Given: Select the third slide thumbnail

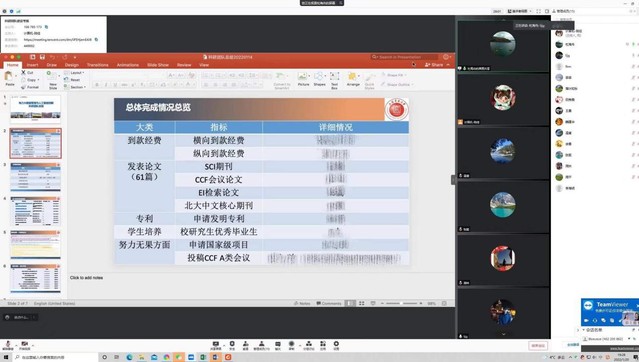Looking at the screenshot, I should tap(35, 177).
